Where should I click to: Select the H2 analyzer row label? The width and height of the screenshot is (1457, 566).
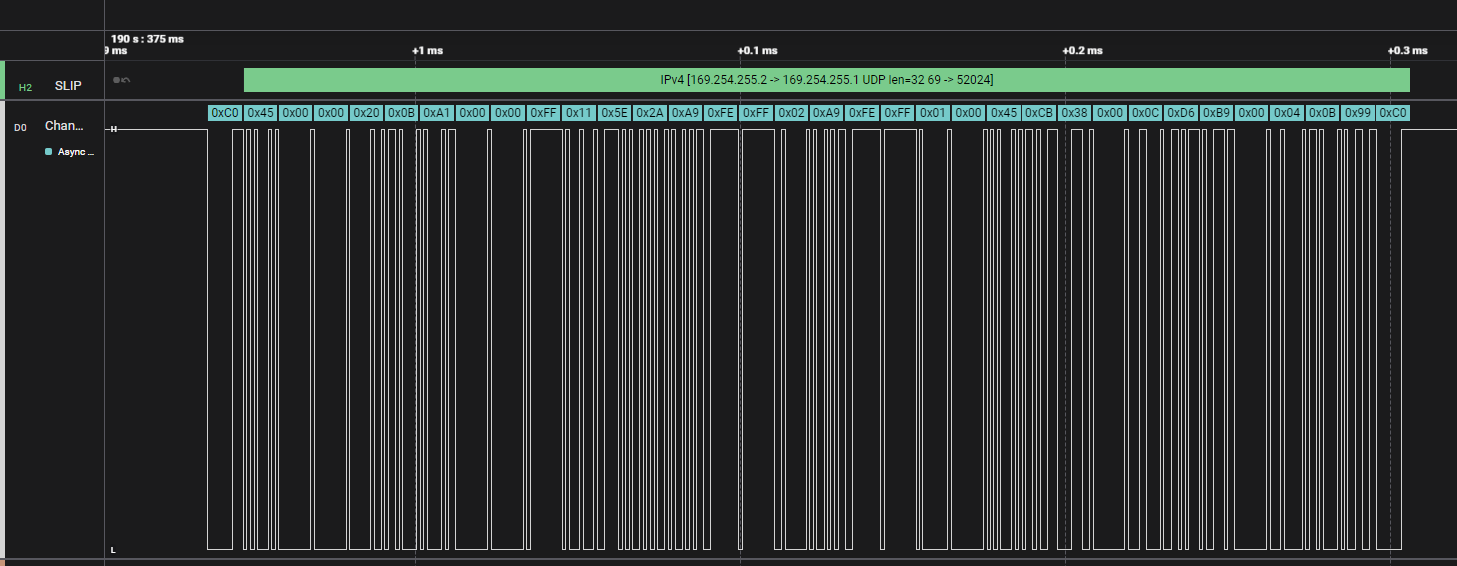pyautogui.click(x=25, y=87)
